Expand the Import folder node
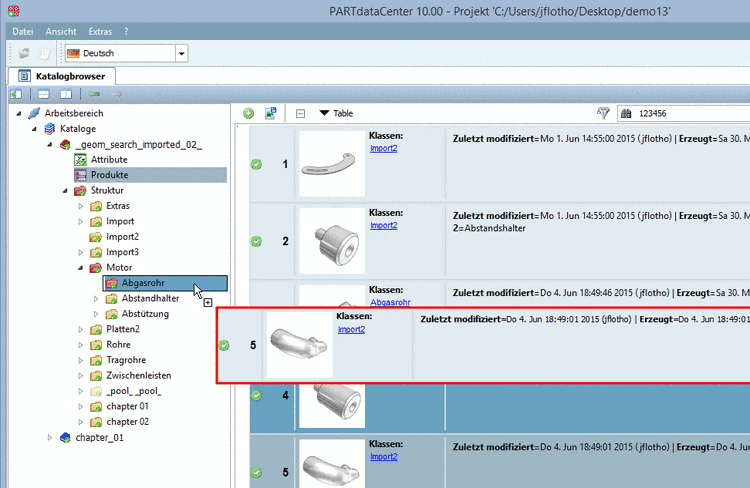 pos(80,222)
